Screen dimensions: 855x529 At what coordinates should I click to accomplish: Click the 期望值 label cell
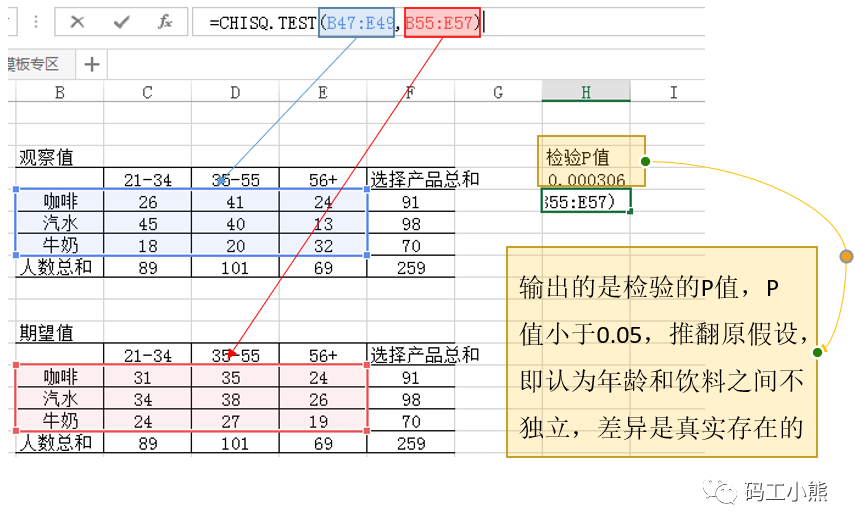46,333
